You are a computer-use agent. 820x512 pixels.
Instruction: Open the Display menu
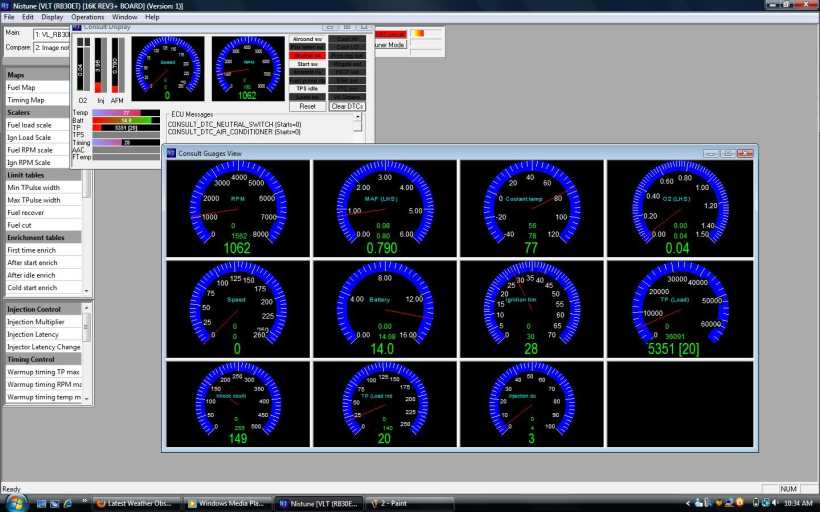(x=52, y=17)
